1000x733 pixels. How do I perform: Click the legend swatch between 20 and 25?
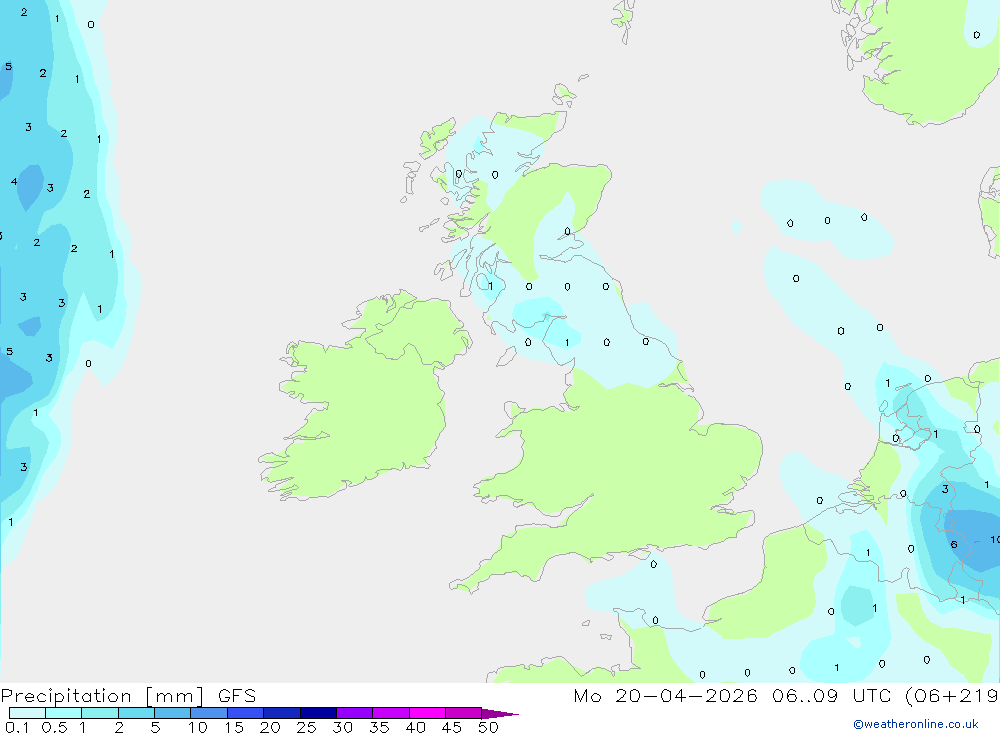pos(282,713)
